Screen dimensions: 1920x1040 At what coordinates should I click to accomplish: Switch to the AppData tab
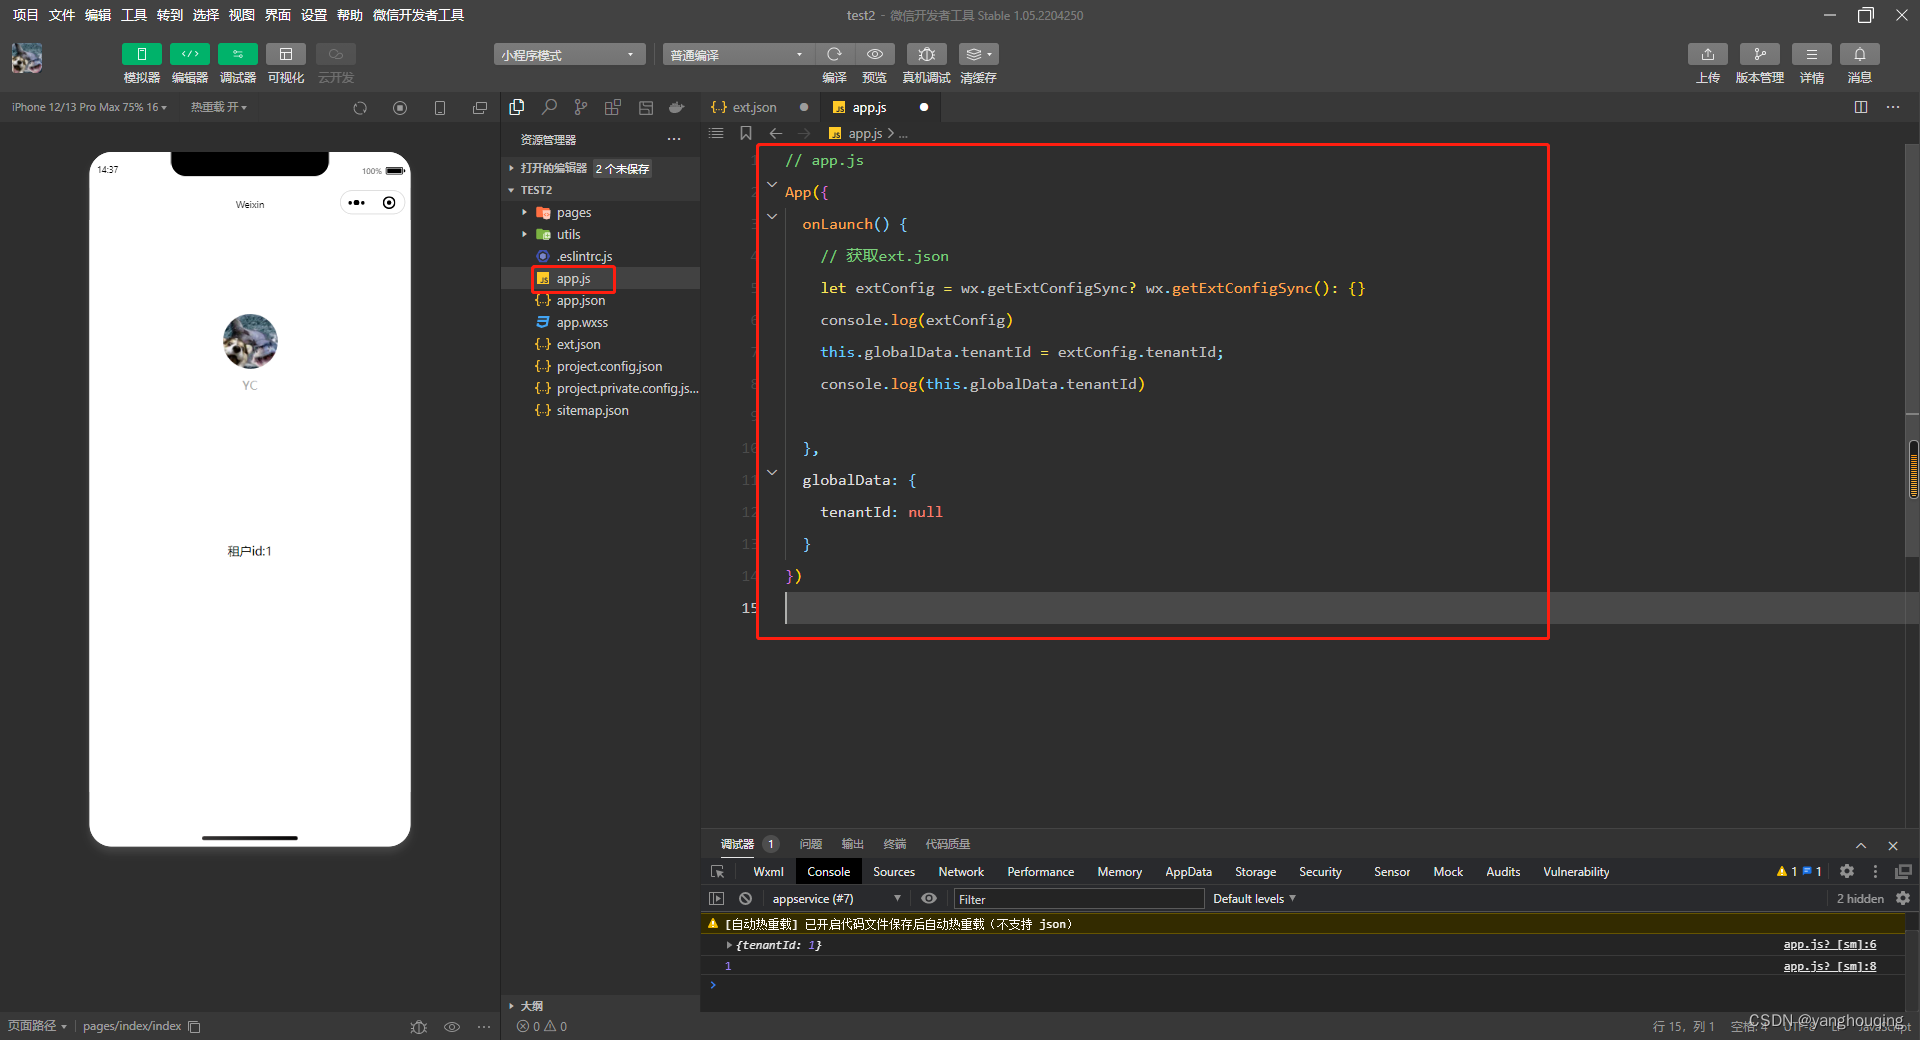[1188, 872]
